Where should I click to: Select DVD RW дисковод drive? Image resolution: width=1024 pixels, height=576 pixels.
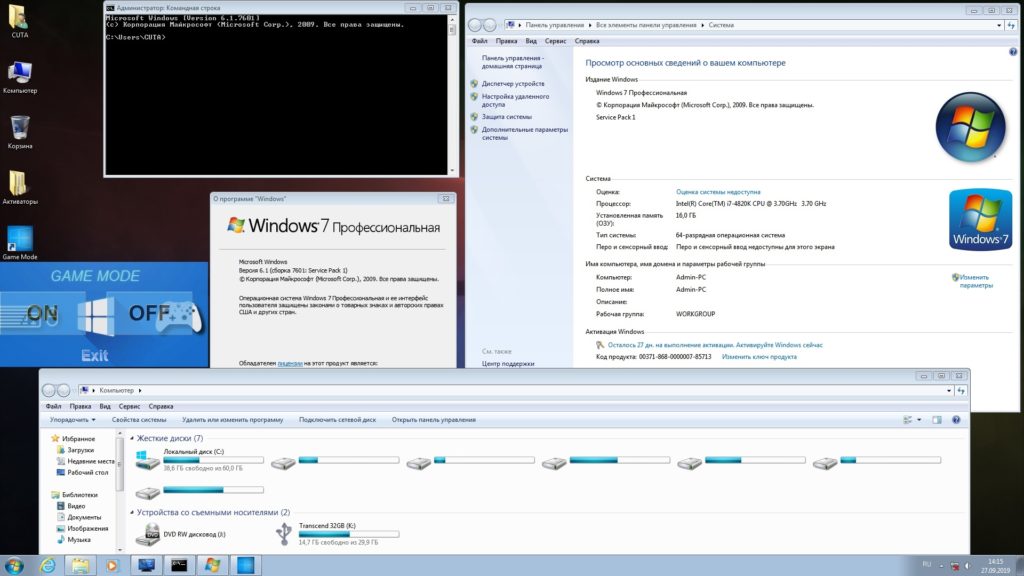point(181,534)
